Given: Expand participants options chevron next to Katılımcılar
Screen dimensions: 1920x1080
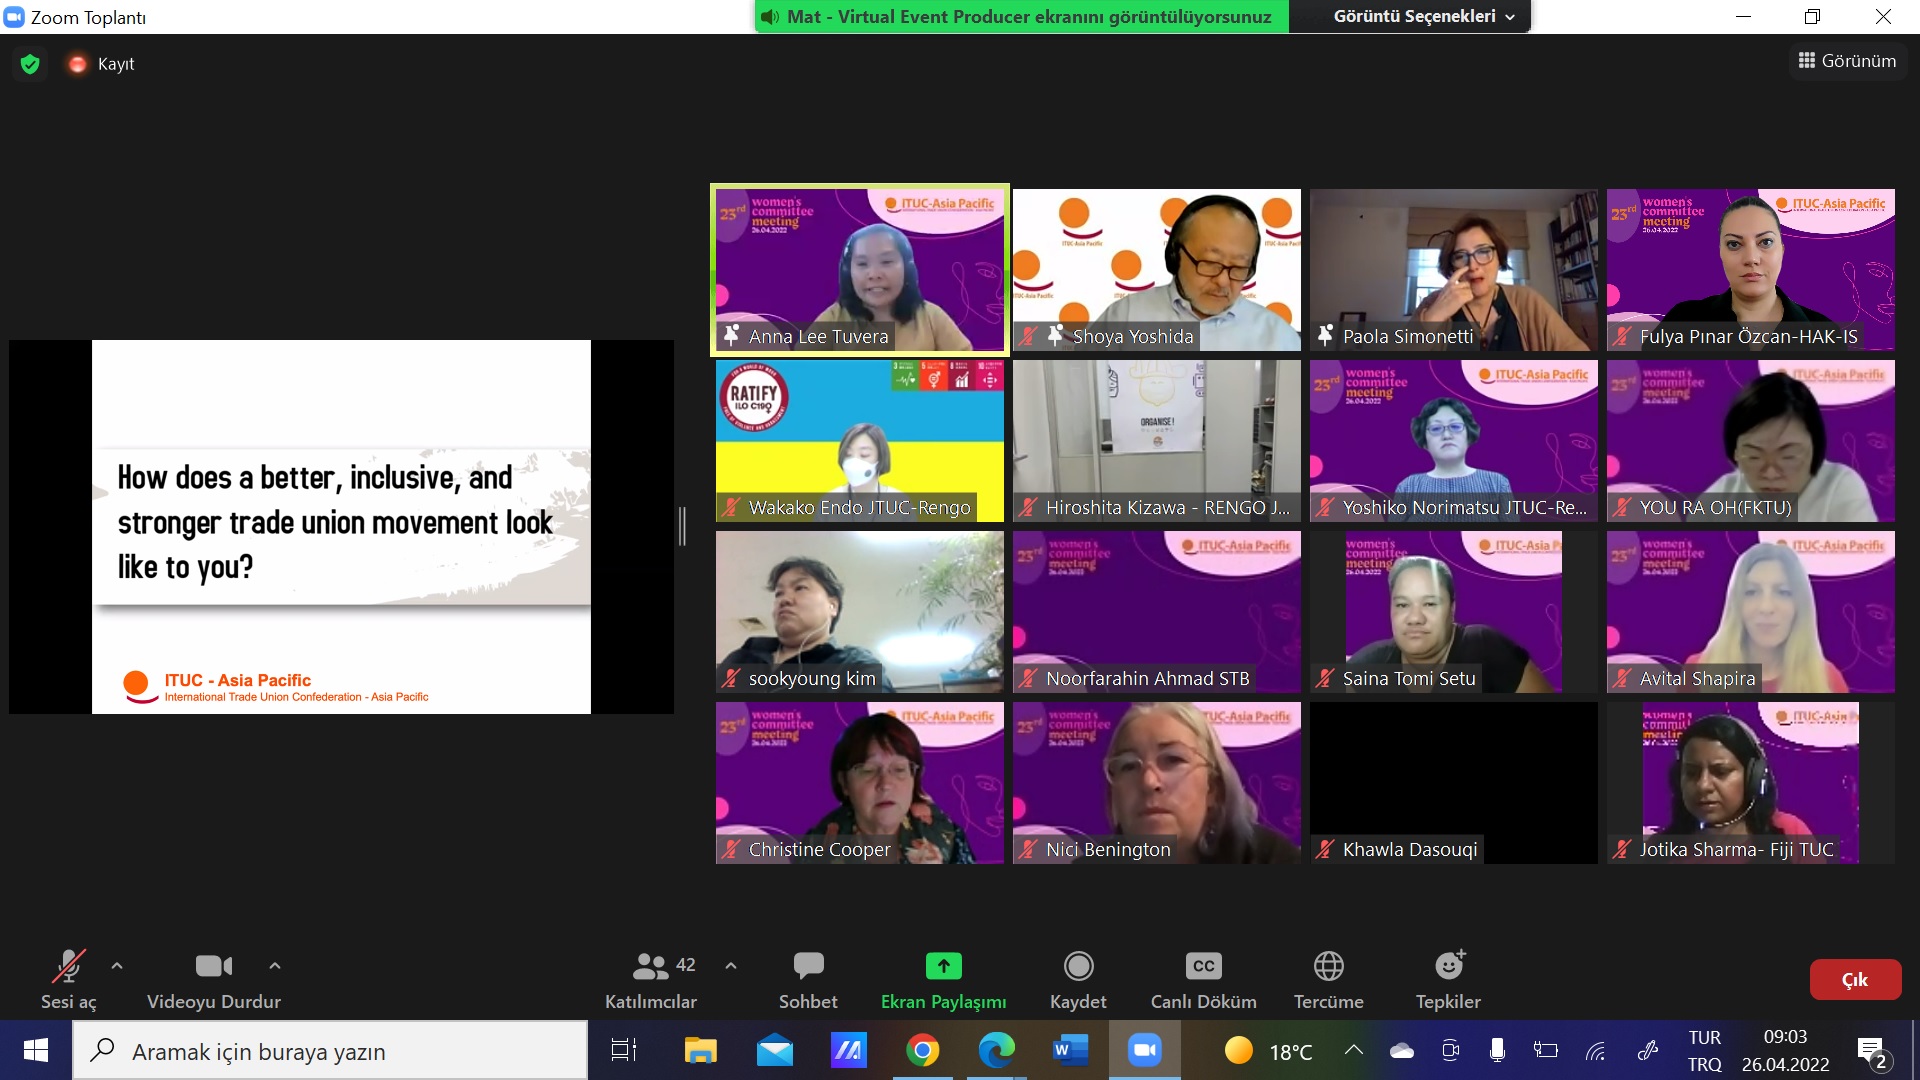Looking at the screenshot, I should 731,966.
